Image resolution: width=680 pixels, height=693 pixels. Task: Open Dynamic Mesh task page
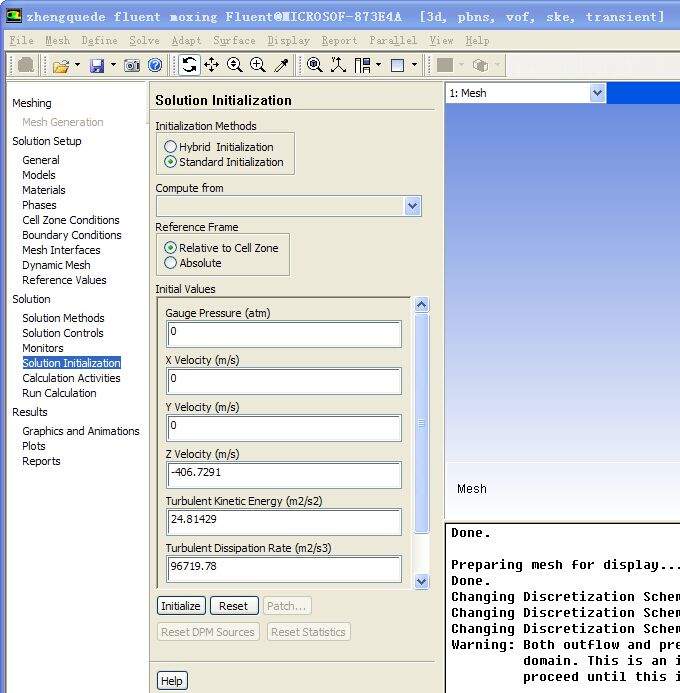[x=56, y=265]
